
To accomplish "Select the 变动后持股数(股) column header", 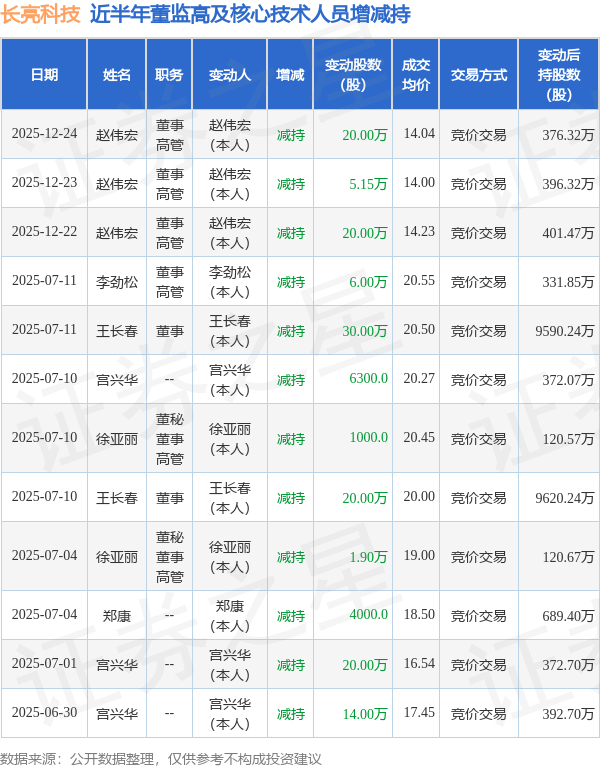I will click(x=559, y=74).
